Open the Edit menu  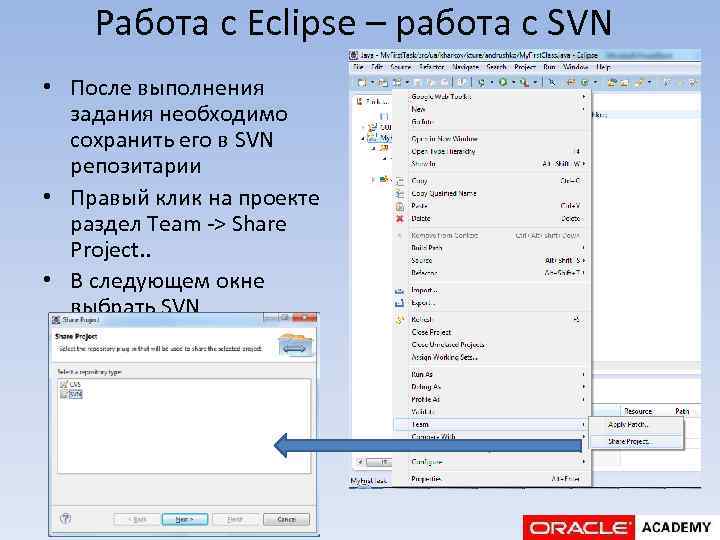tap(377, 67)
